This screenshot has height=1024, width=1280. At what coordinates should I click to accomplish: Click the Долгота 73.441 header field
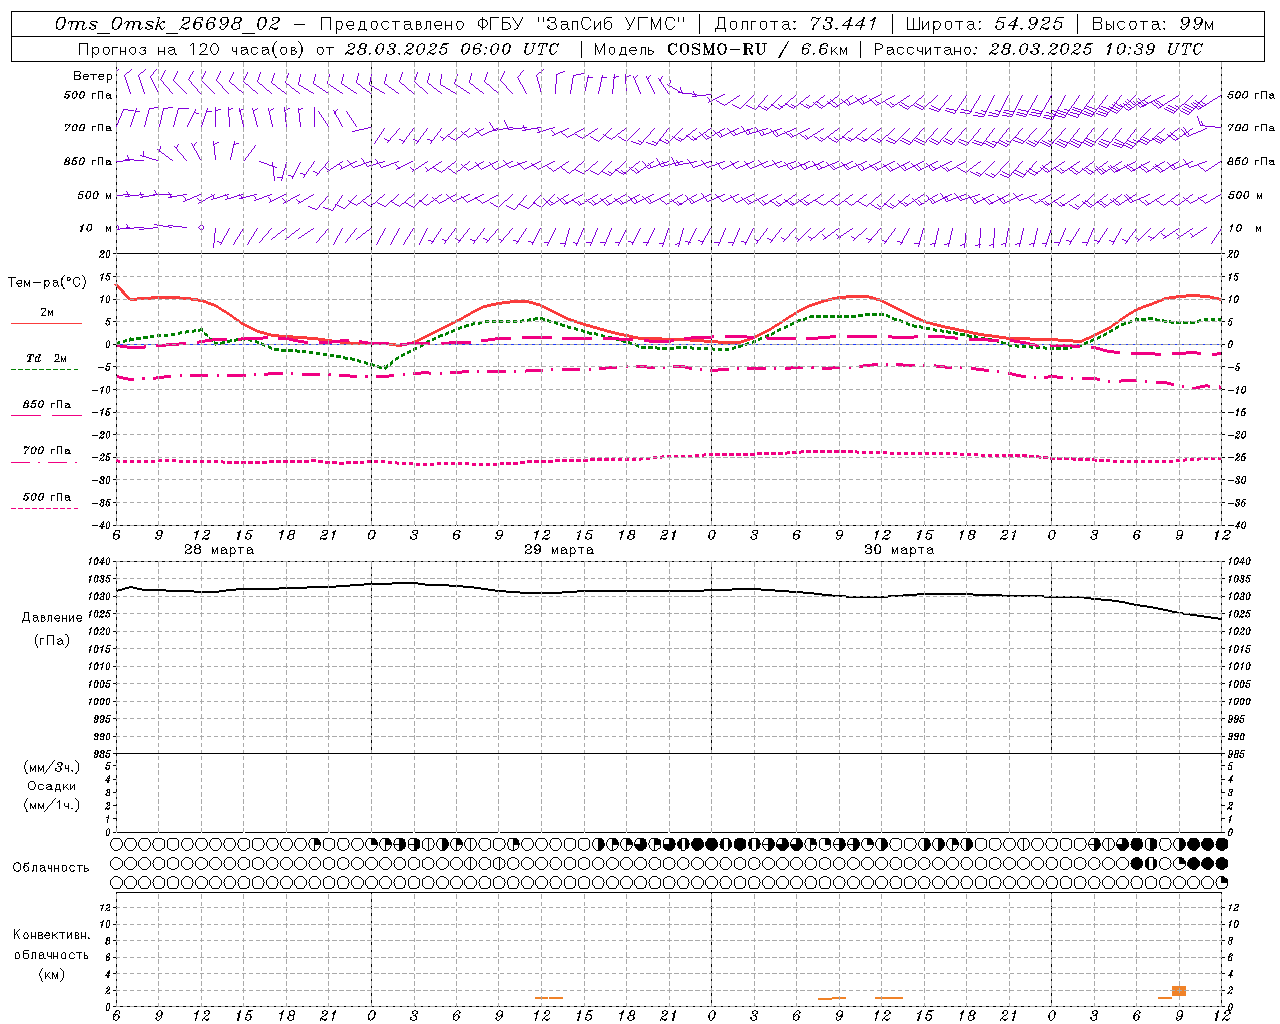pos(796,24)
